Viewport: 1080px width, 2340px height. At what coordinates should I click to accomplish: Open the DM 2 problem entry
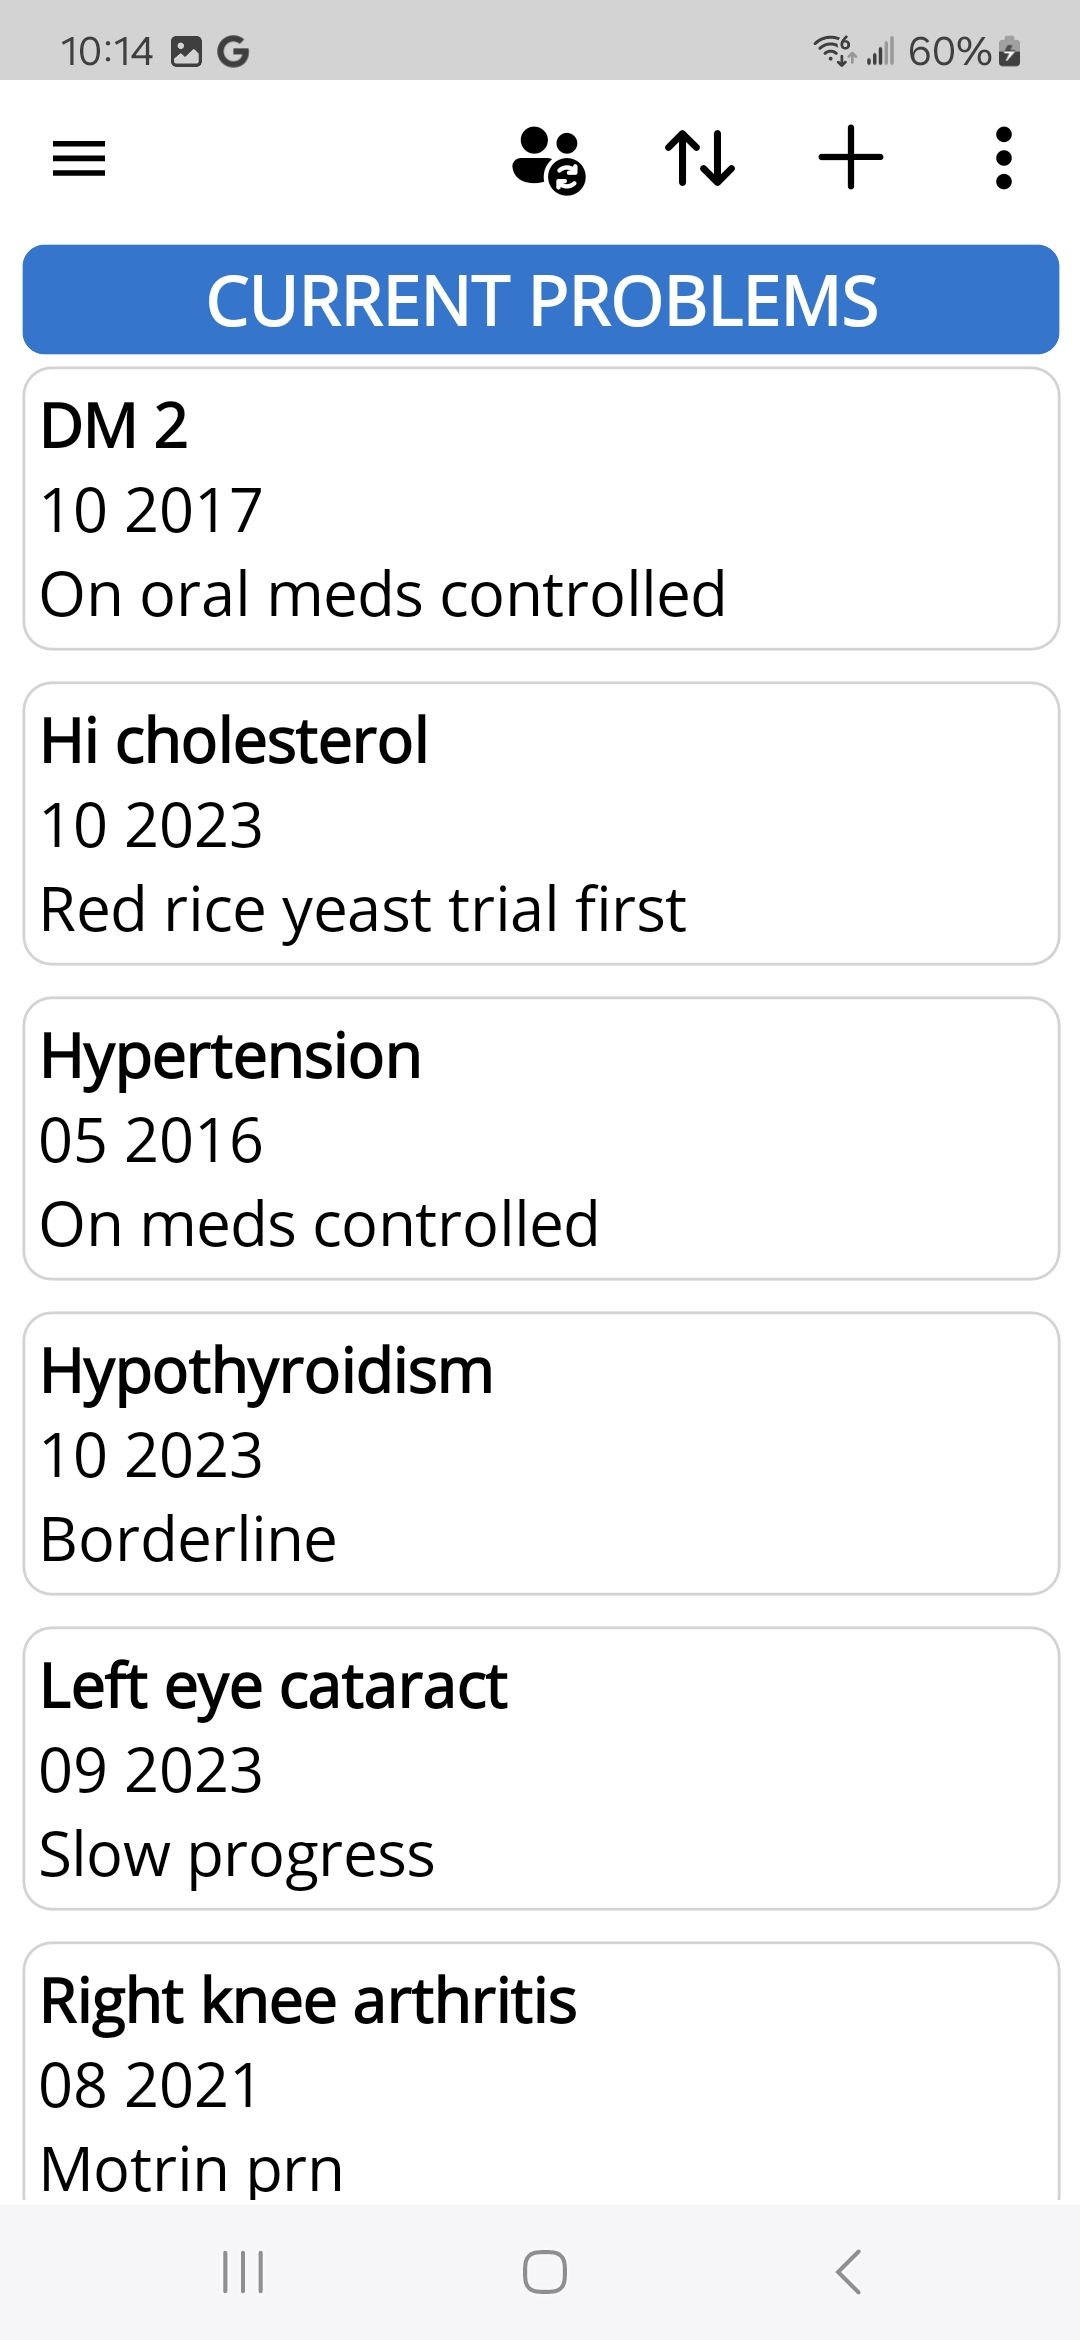pos(540,509)
